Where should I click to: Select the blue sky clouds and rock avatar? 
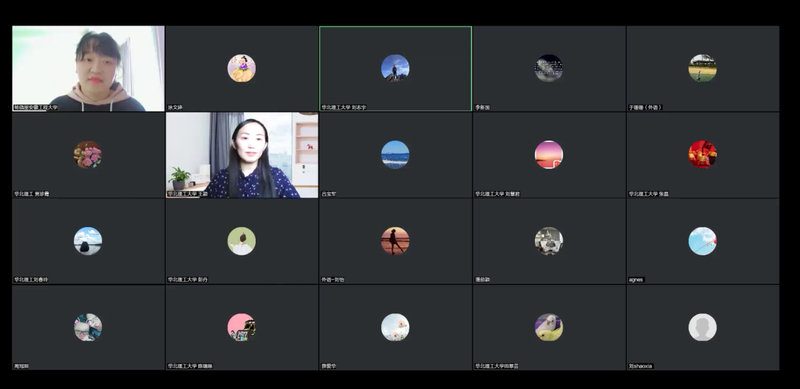tap(88, 241)
